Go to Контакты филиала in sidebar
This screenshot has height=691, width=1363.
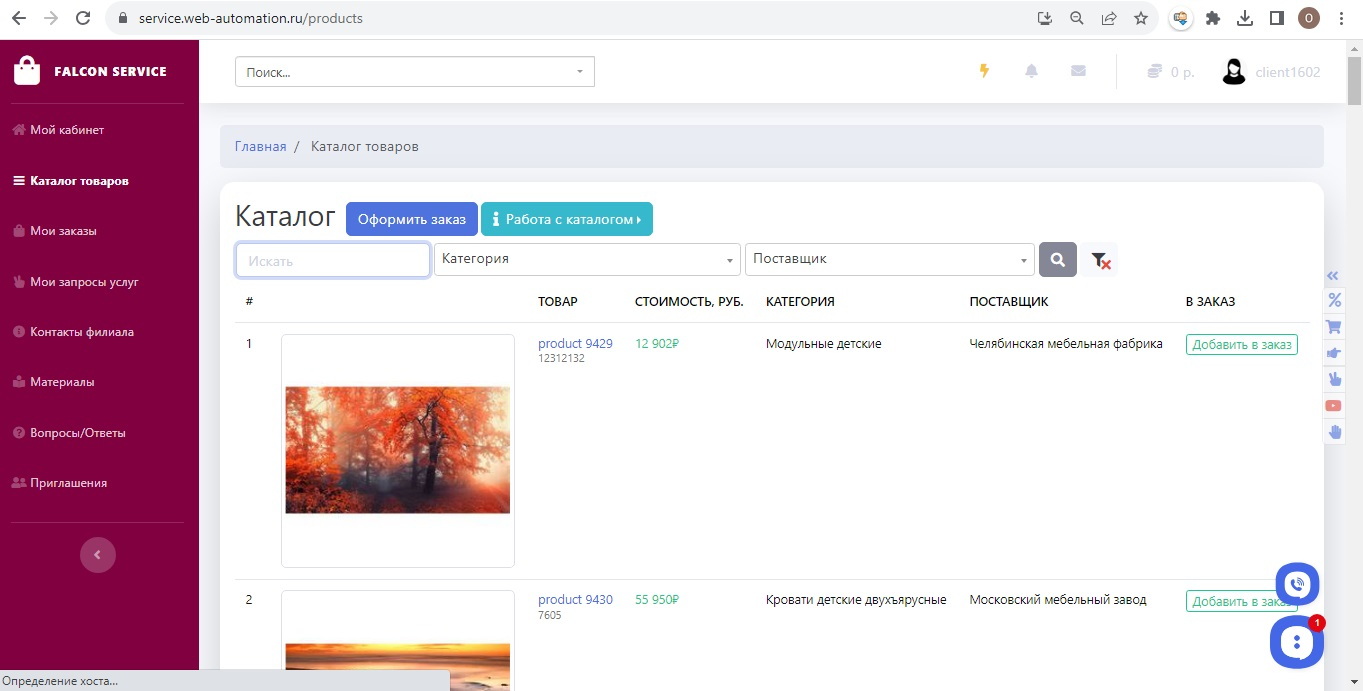(81, 332)
